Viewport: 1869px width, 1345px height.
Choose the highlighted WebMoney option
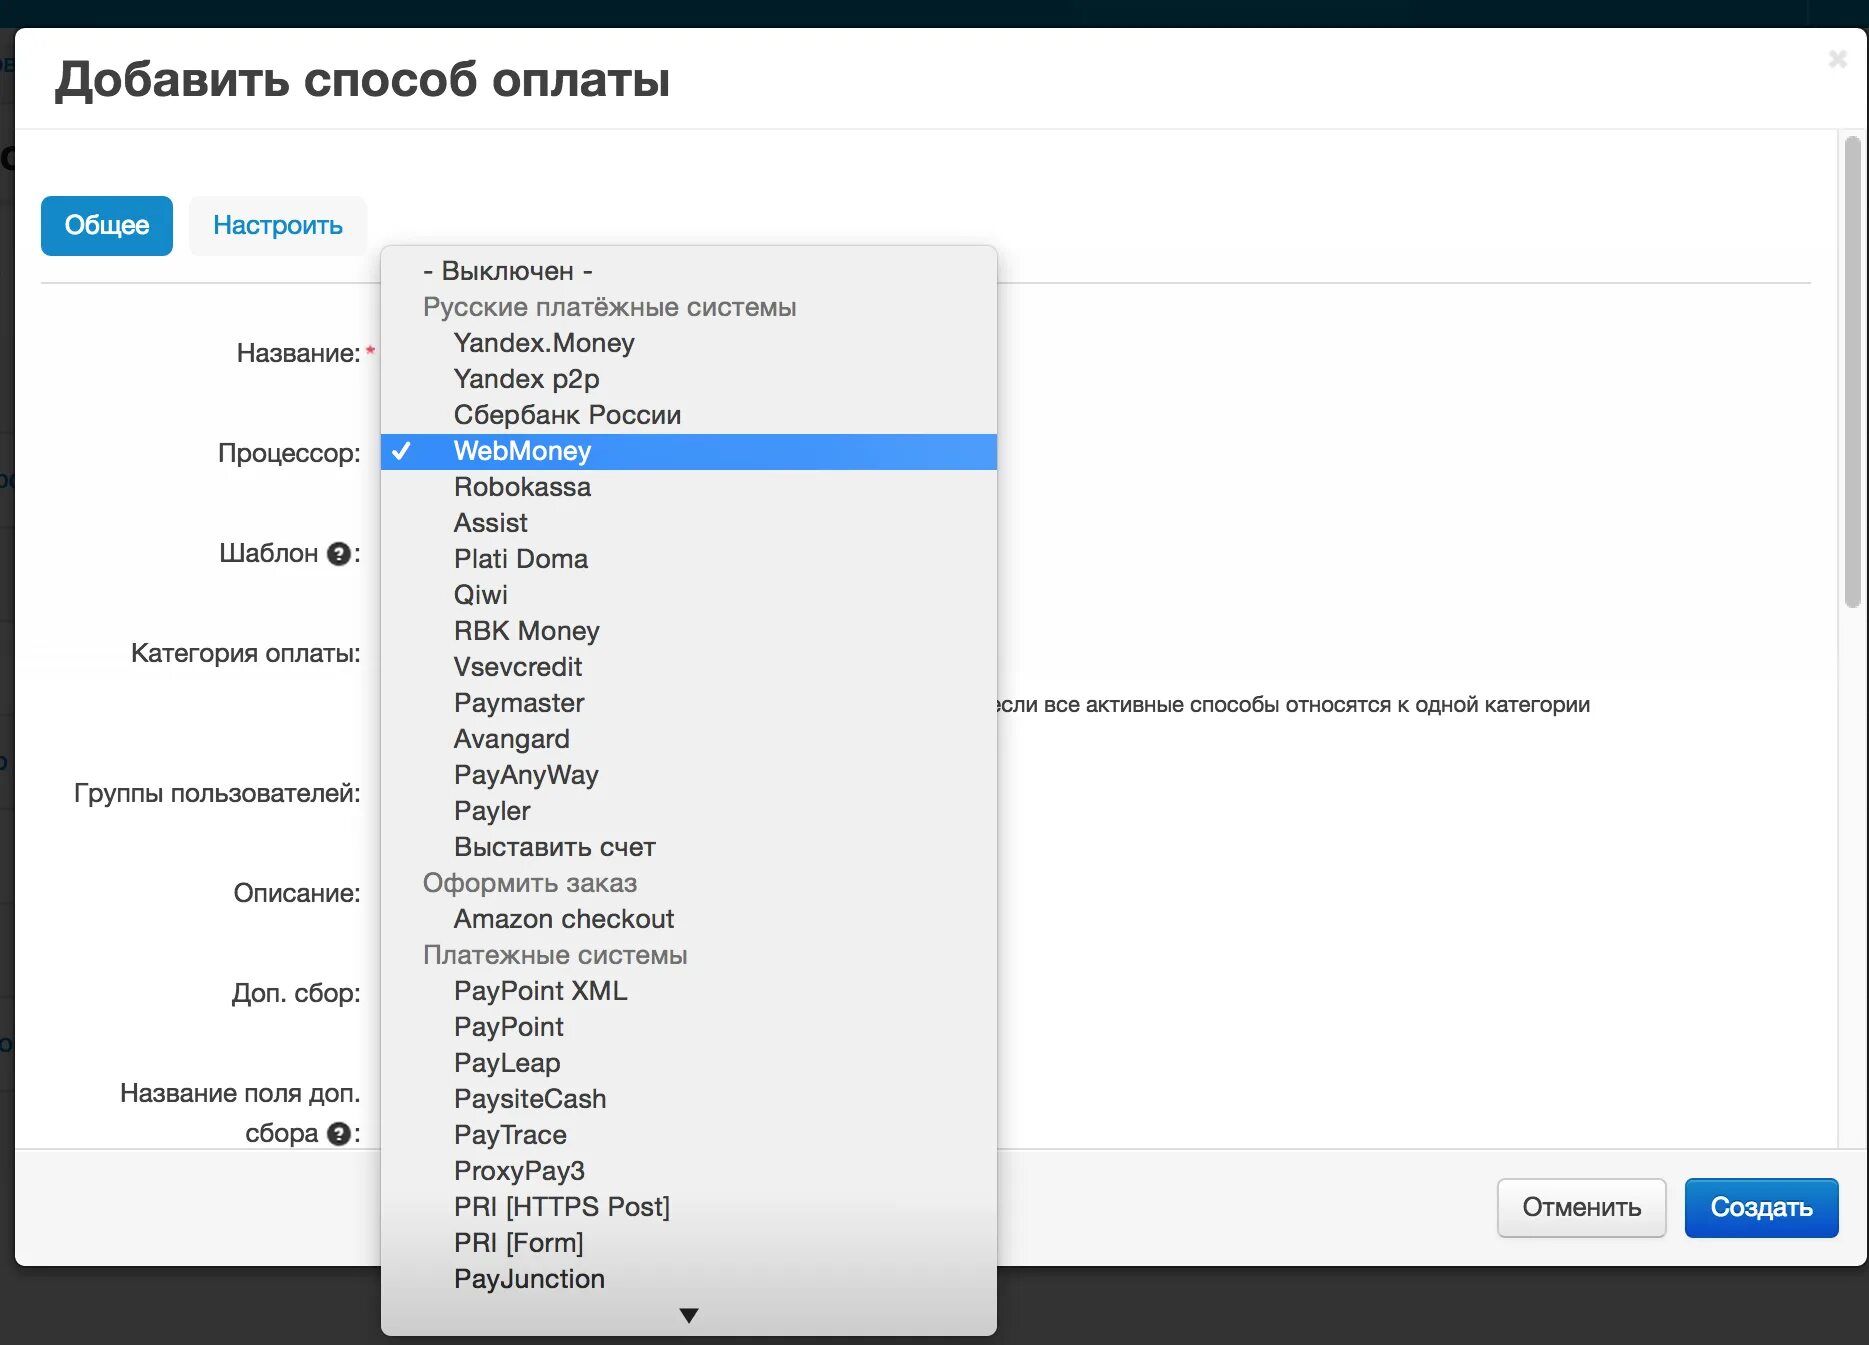[x=689, y=451]
